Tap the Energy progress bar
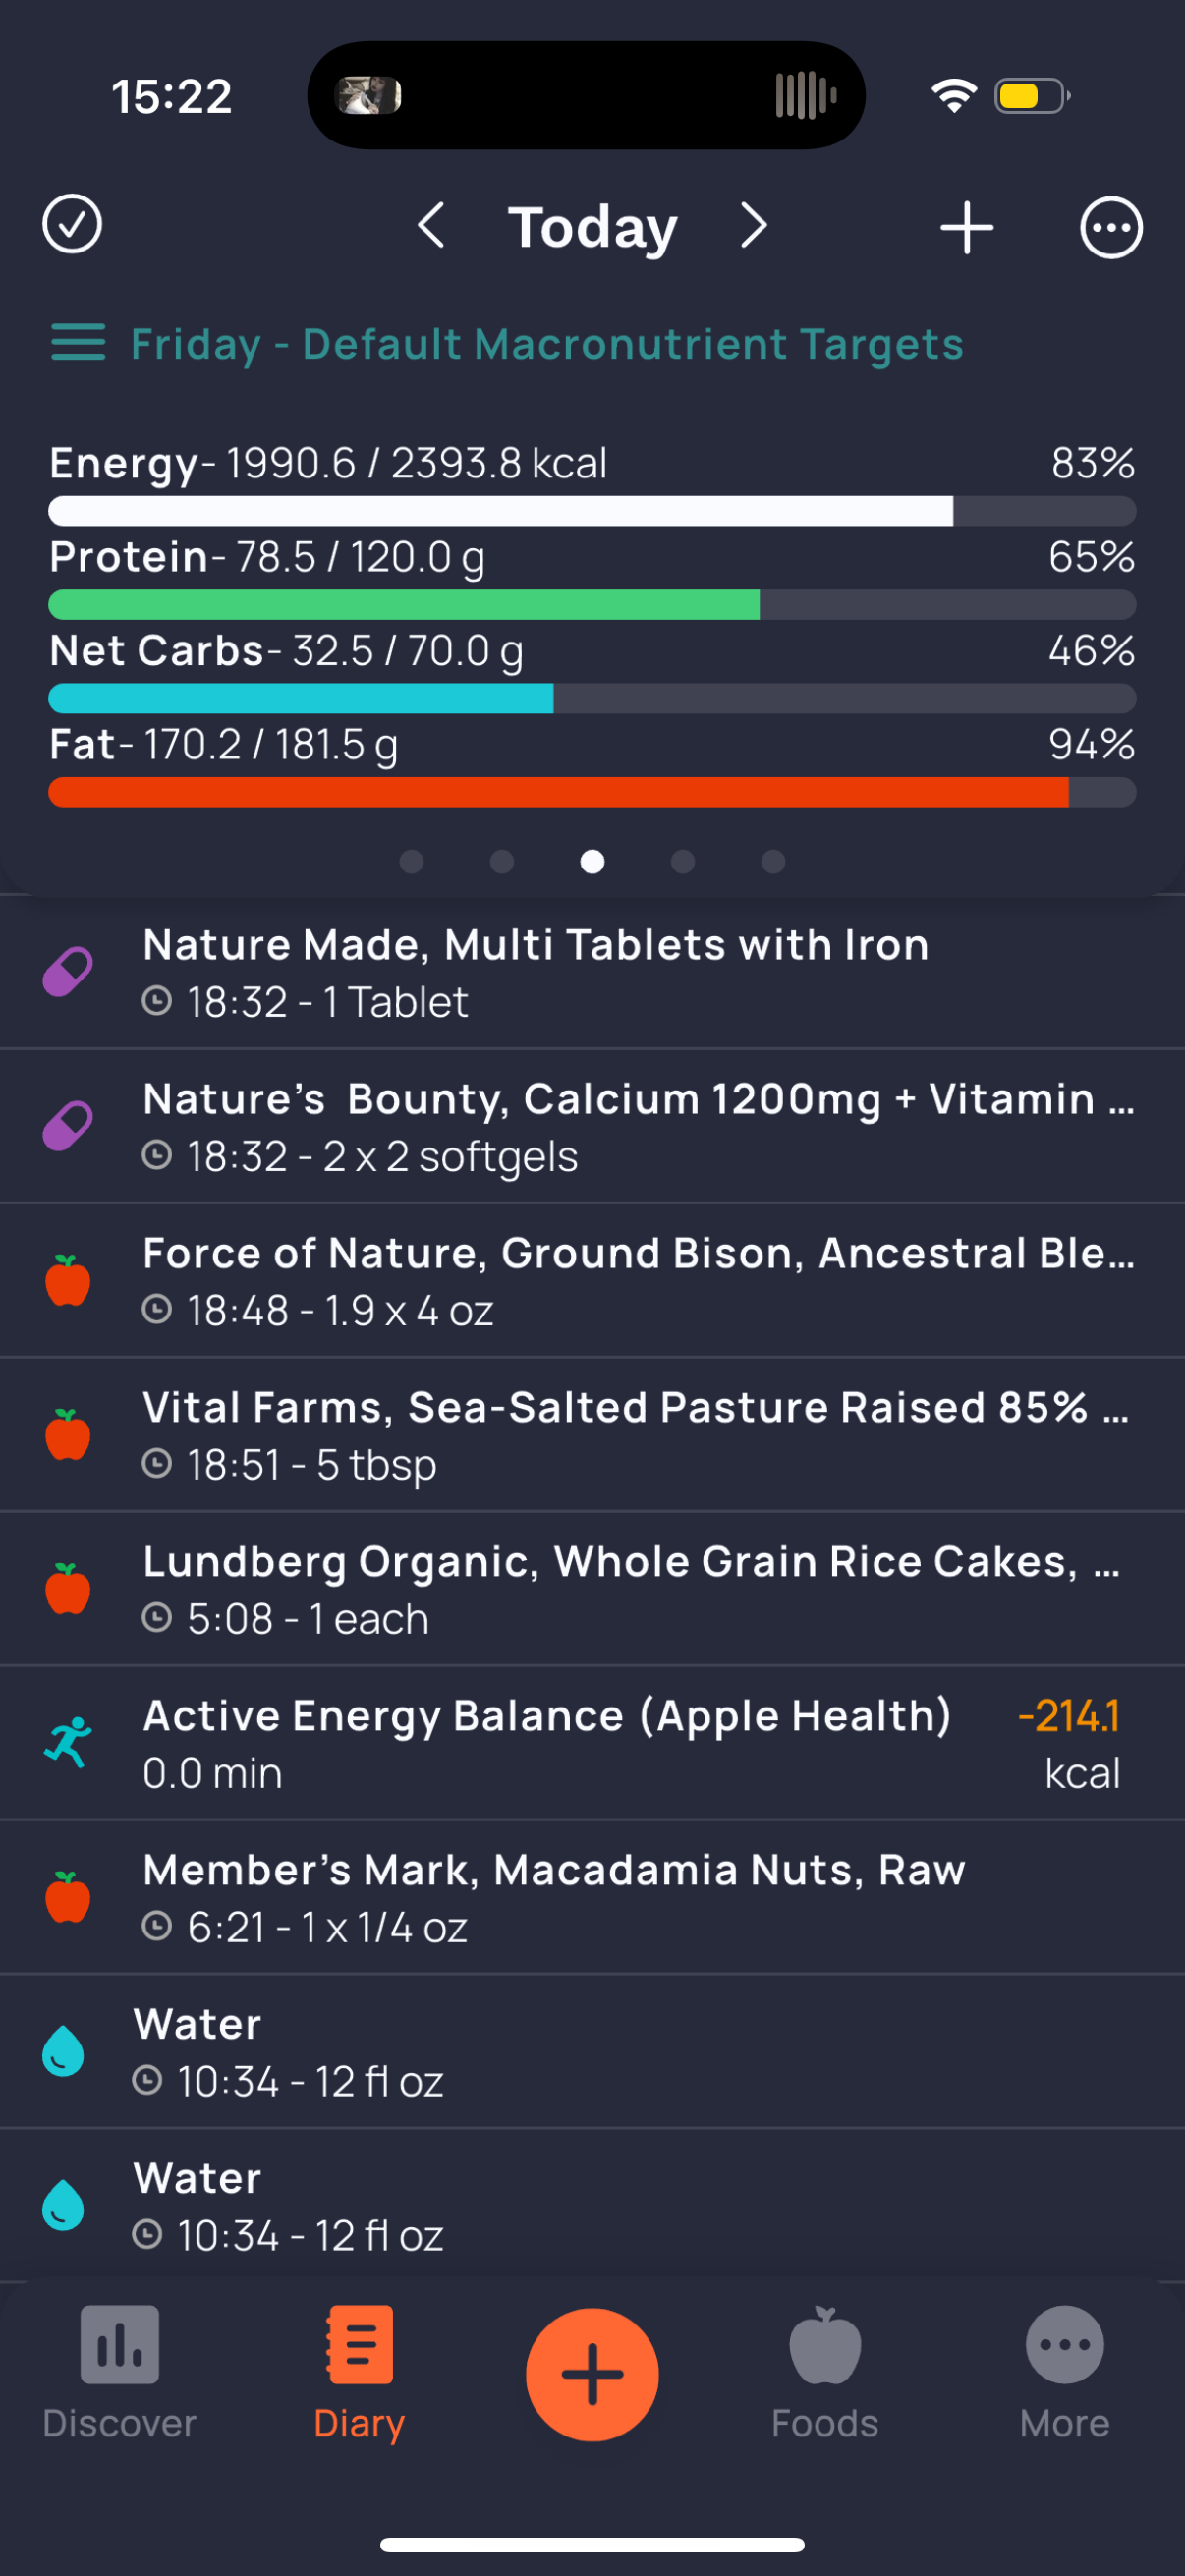 tap(592, 511)
